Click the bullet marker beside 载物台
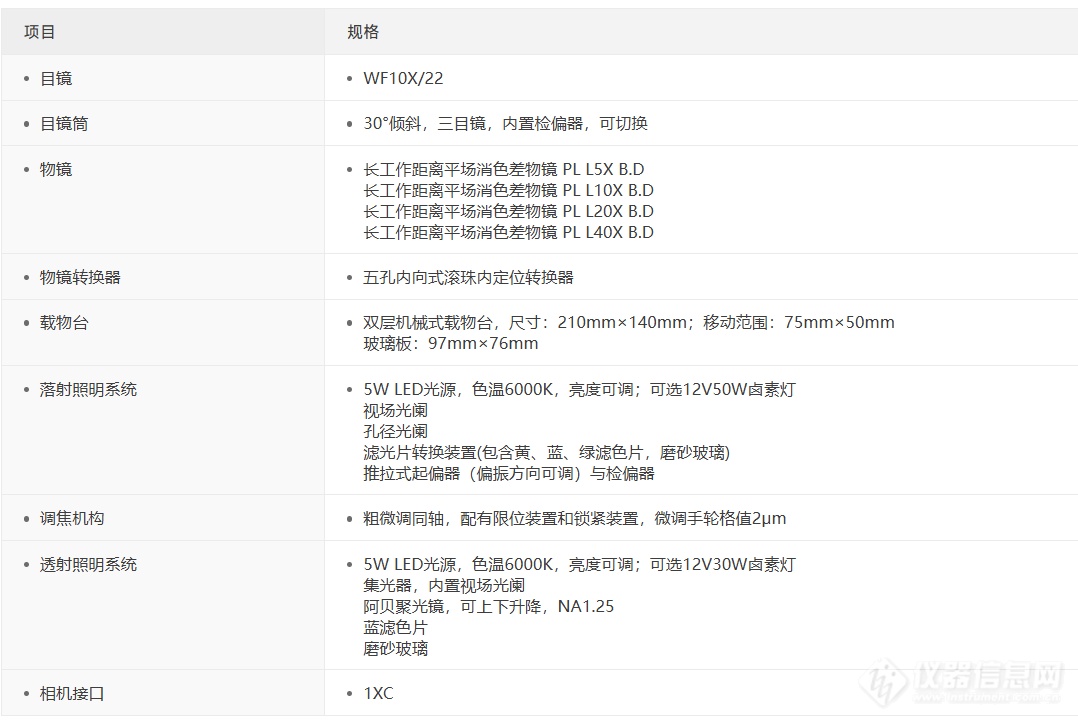 click(x=26, y=323)
